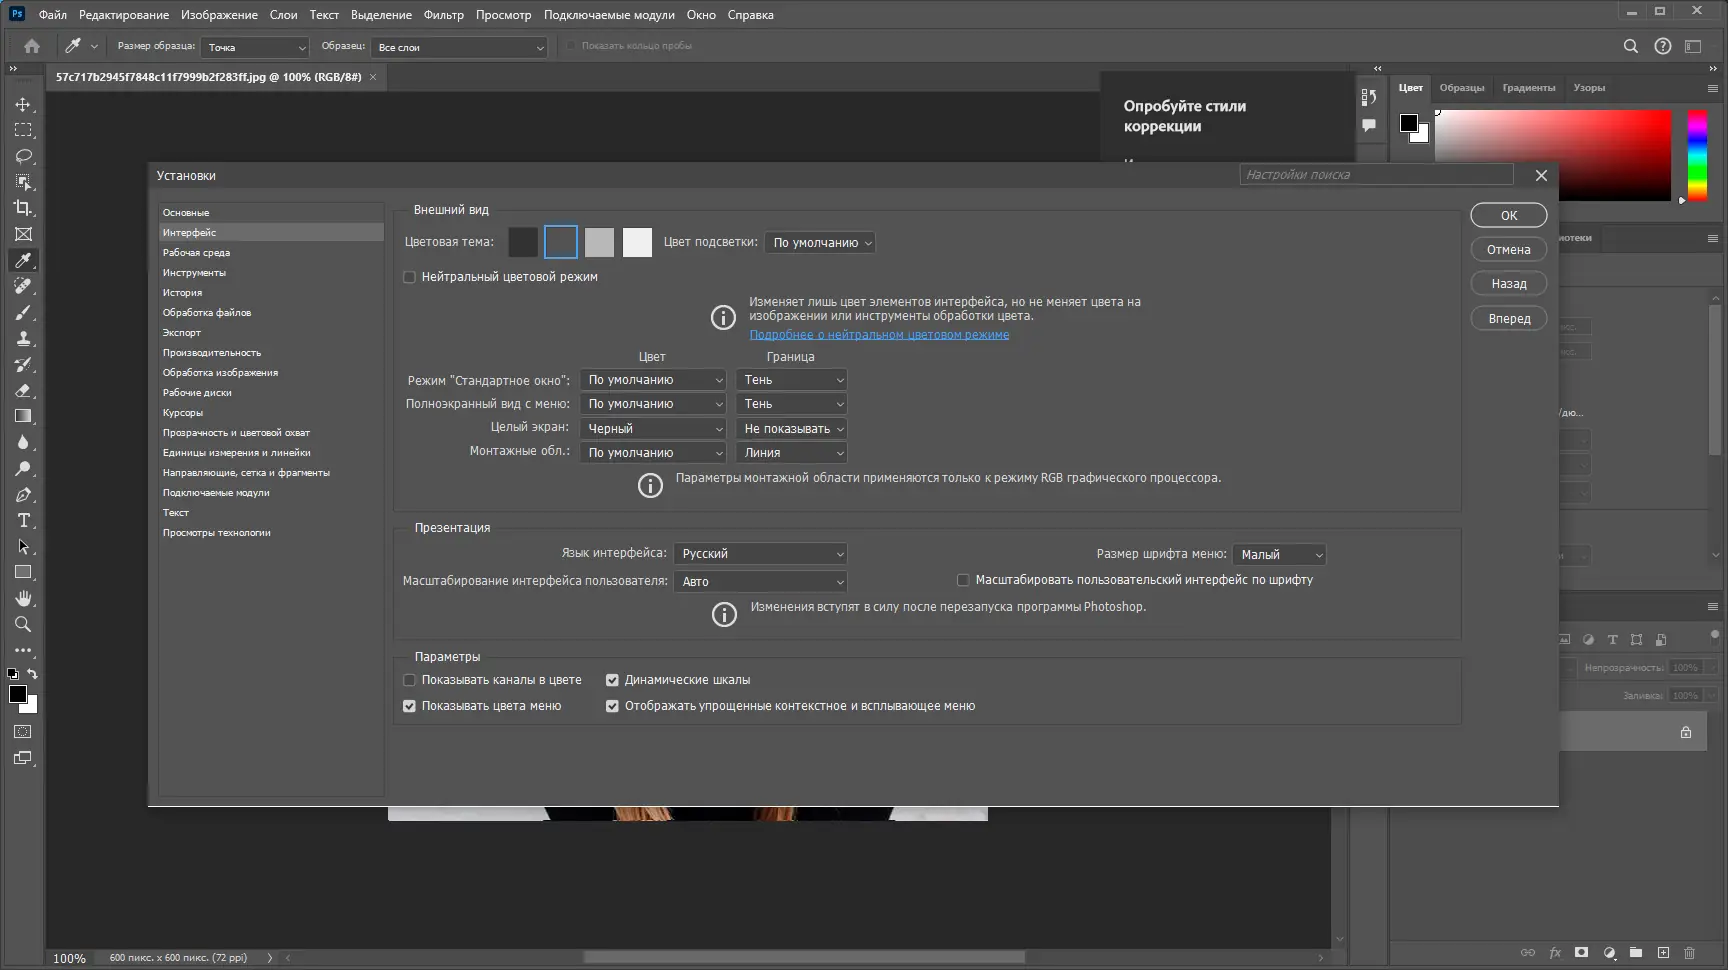The image size is (1728, 970).
Task: Select the Move tool
Action: point(23,104)
